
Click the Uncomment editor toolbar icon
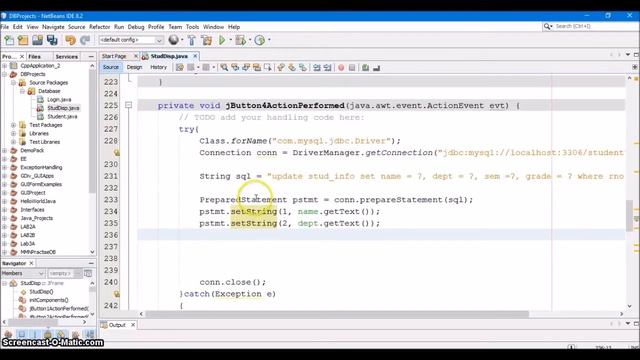pos(376,67)
